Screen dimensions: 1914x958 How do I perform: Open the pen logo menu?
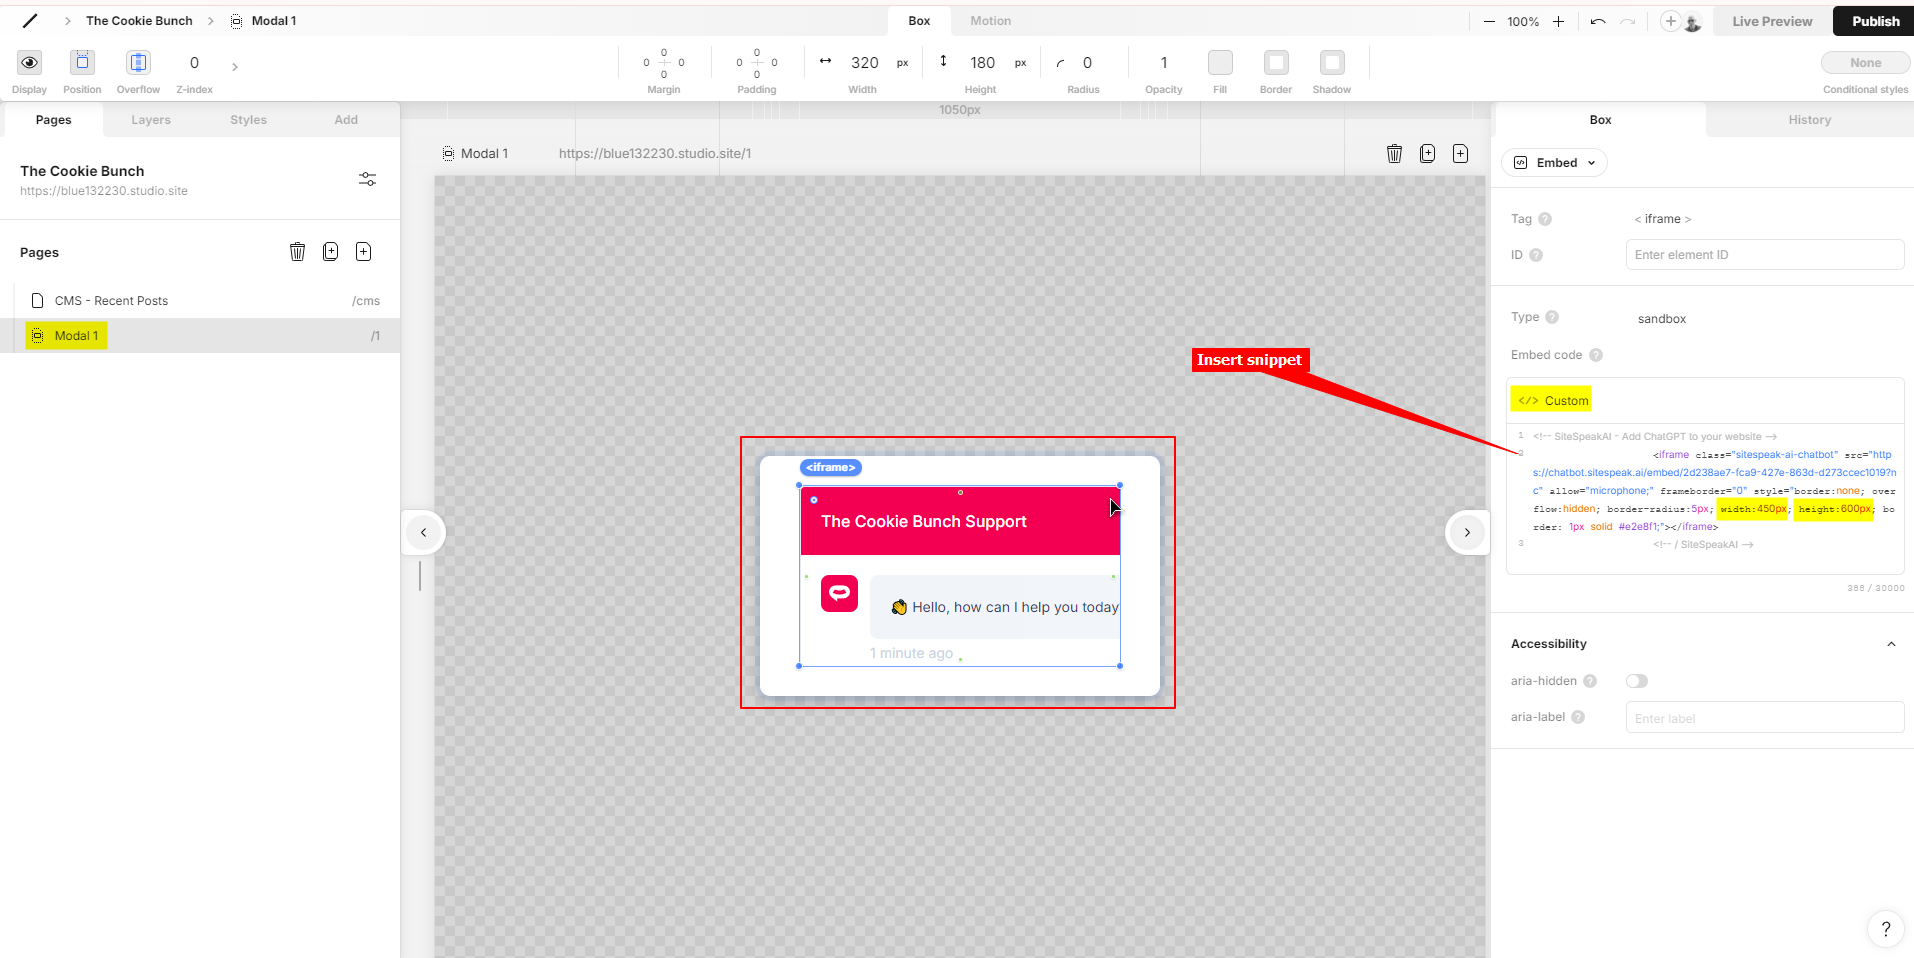click(x=30, y=20)
